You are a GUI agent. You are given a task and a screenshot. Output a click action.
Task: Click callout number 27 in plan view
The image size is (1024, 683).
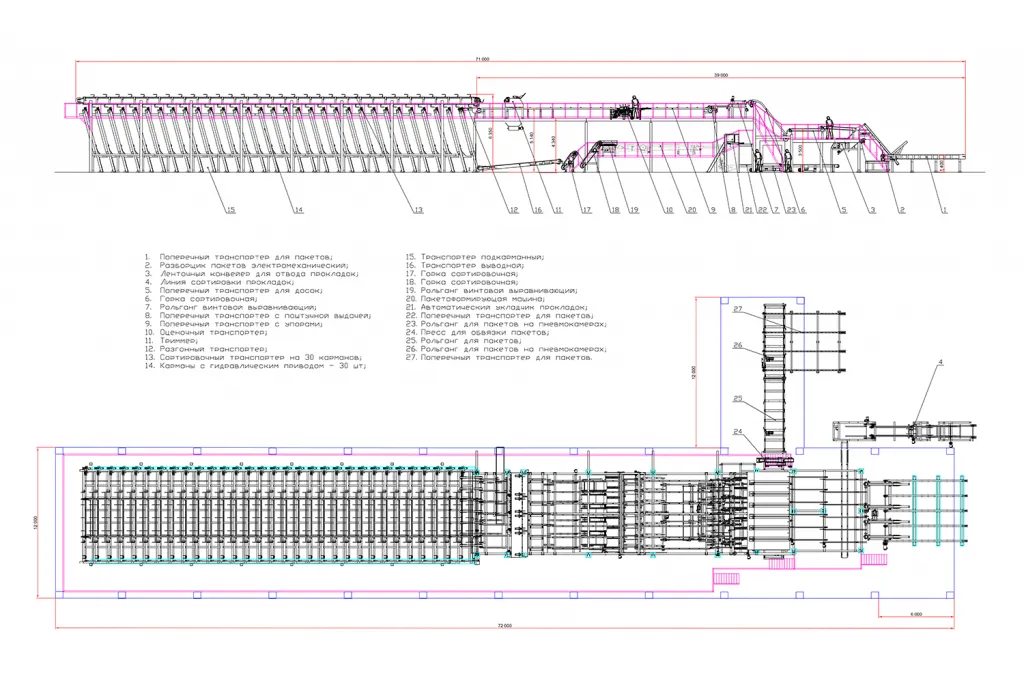point(738,309)
